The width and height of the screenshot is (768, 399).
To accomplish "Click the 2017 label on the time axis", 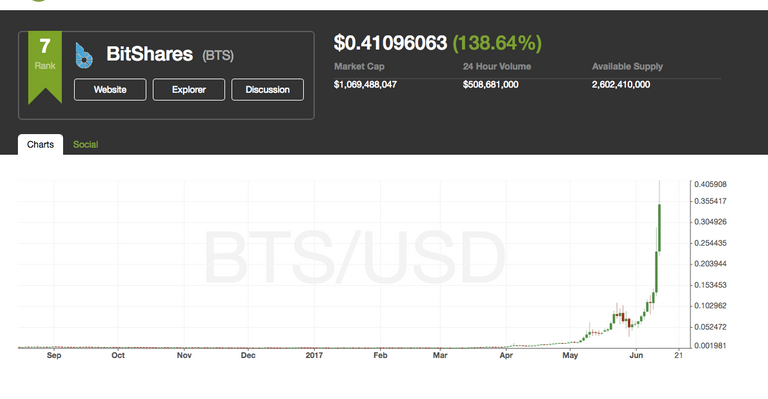I will click(x=314, y=355).
